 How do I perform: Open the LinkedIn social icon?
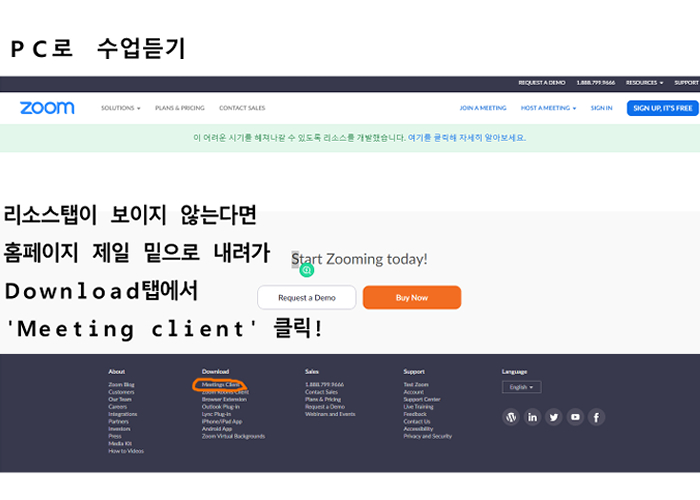tap(532, 417)
